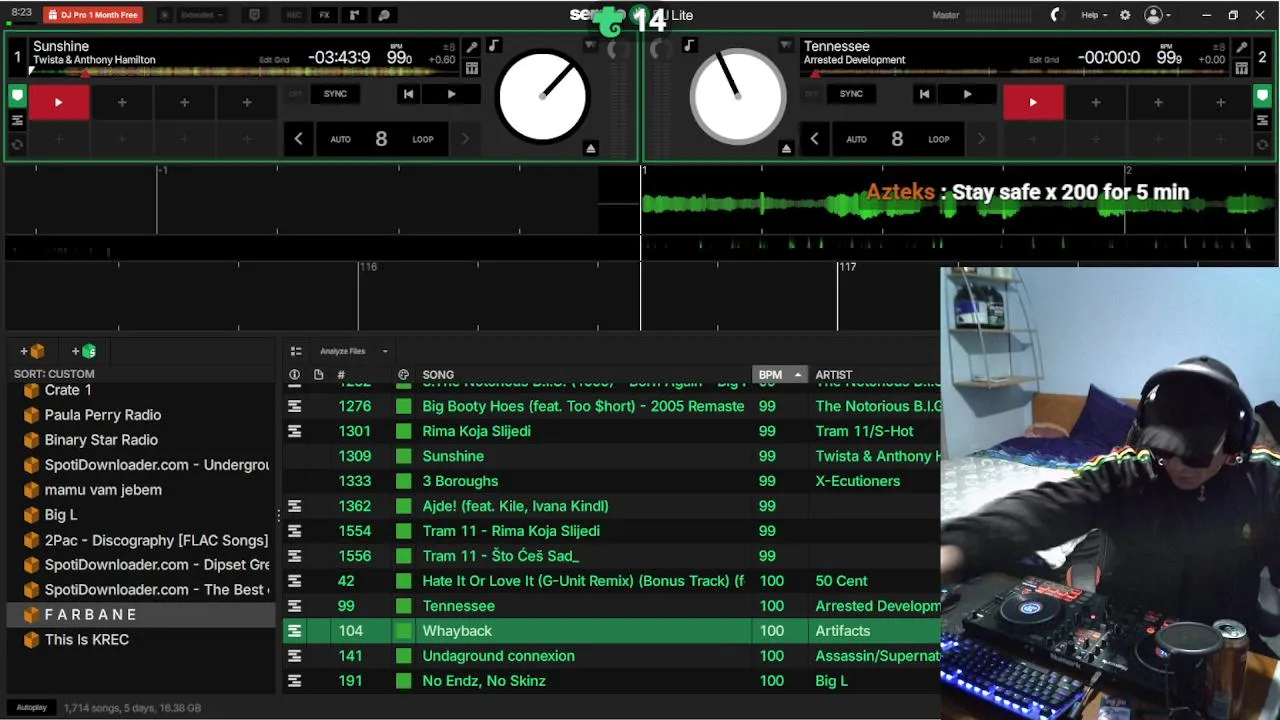Halve the auto loop size on deck 2
Viewport: 1280px width, 720px height.
(814, 139)
